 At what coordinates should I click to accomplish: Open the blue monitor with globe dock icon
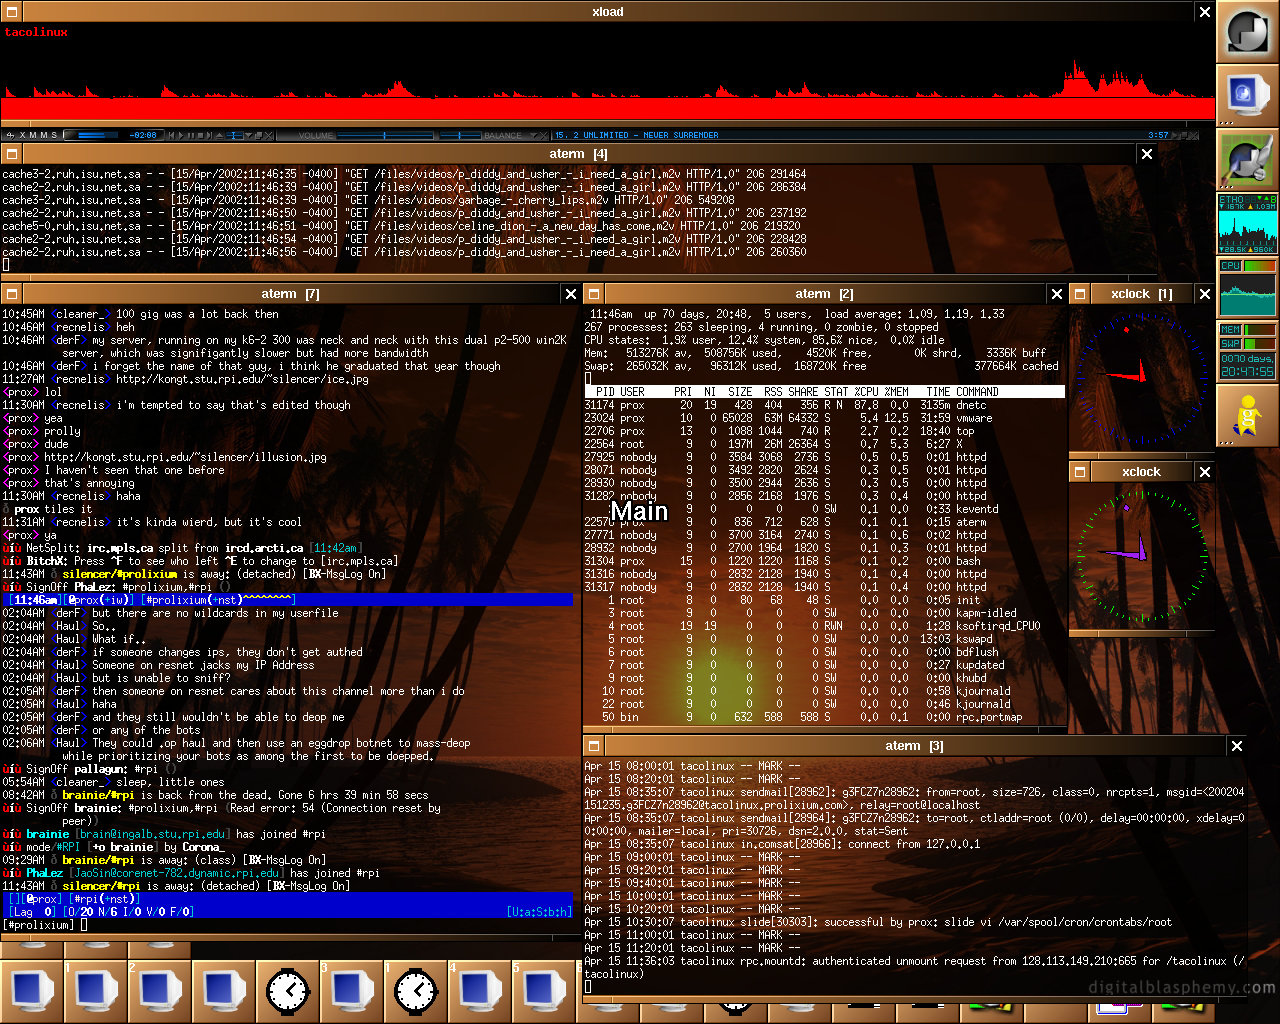[x=1248, y=96]
